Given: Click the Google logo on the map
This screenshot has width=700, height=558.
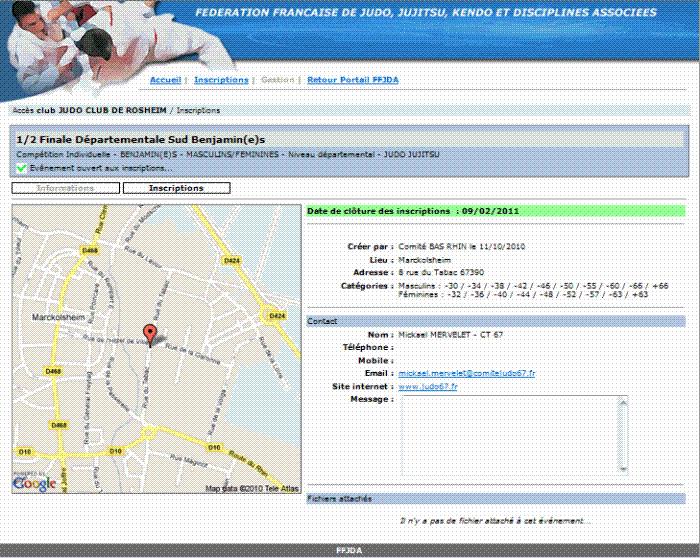Looking at the screenshot, I should click(35, 483).
